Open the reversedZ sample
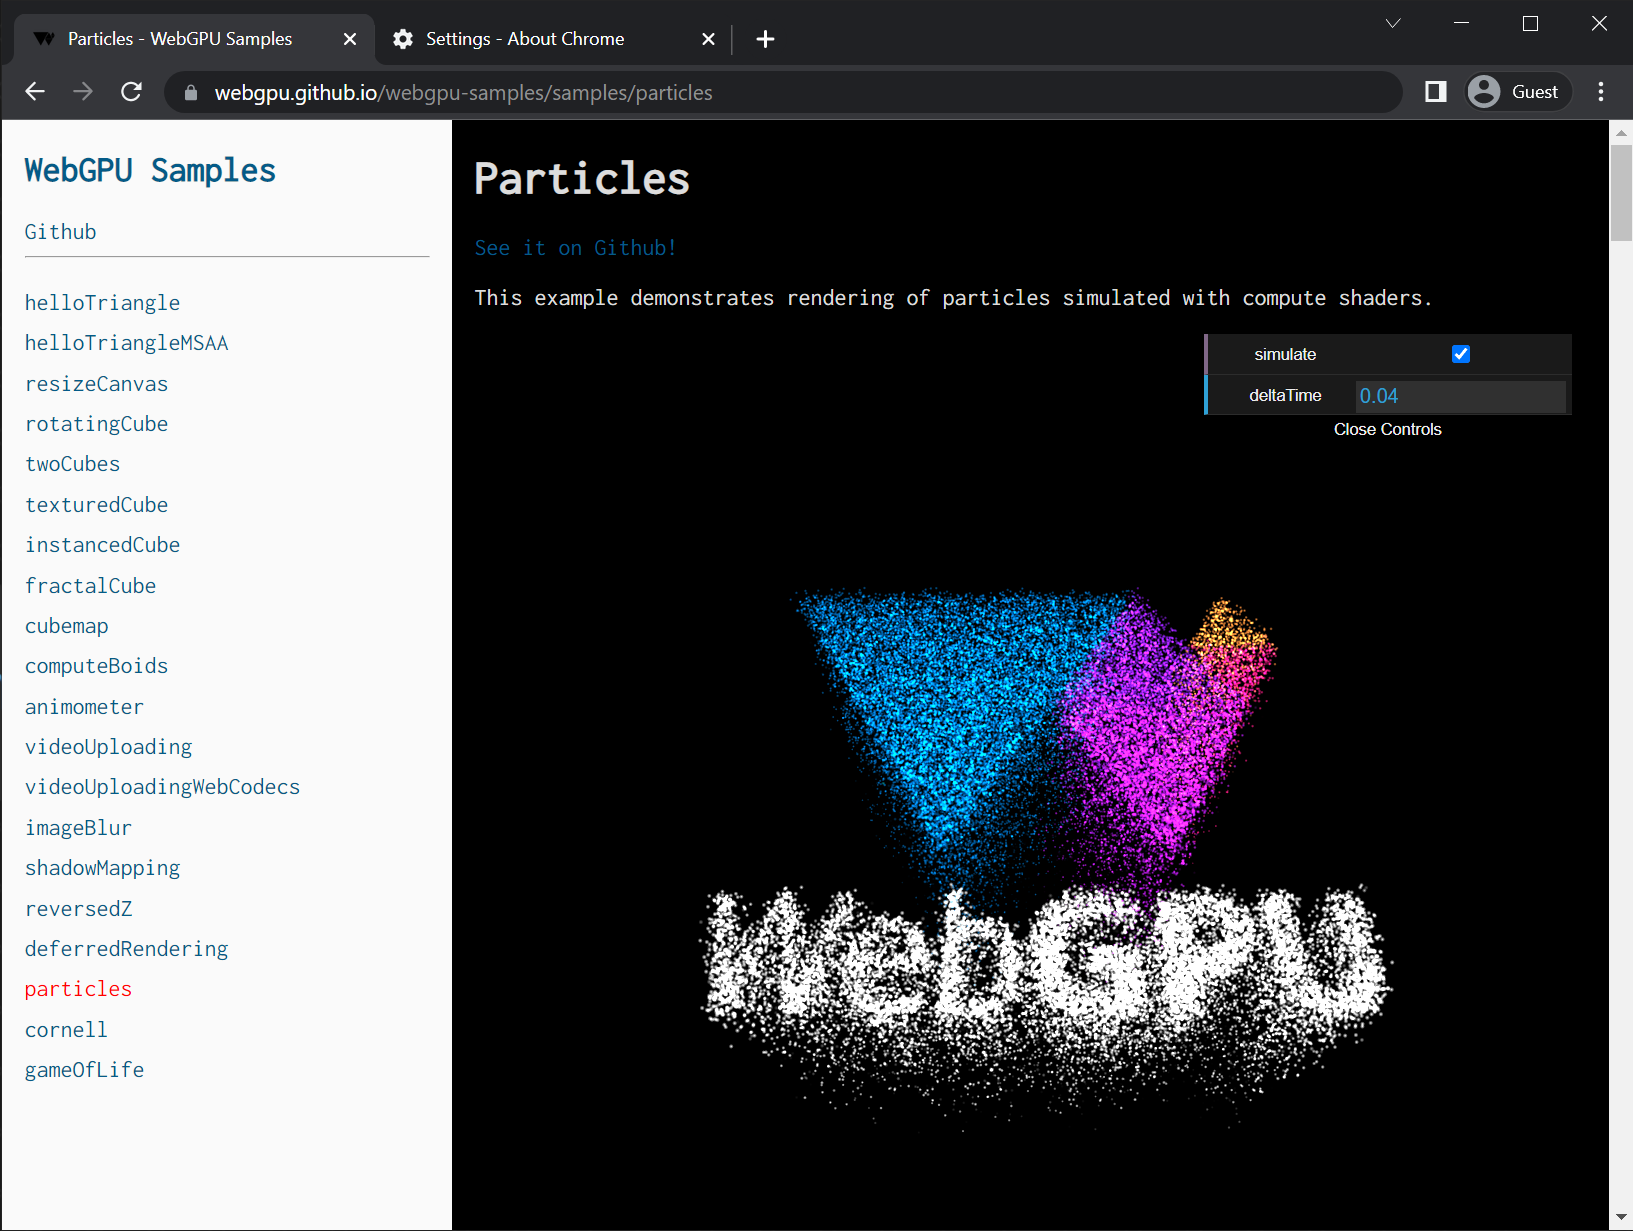This screenshot has height=1231, width=1633. (x=79, y=909)
